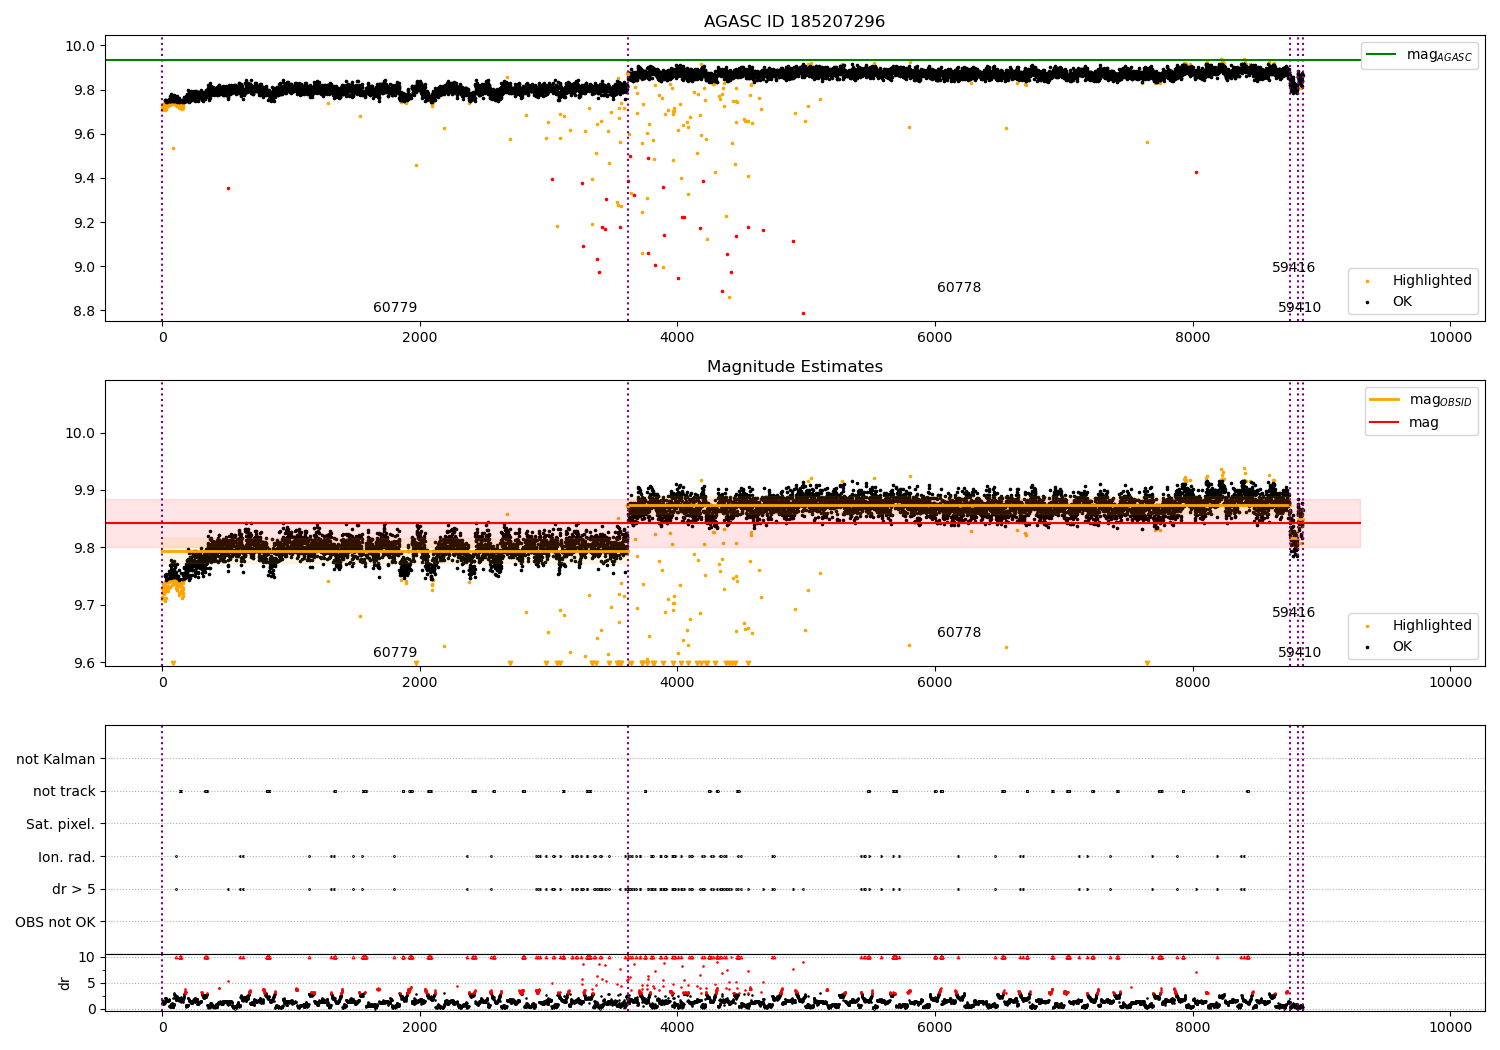Click the "59416" annotation in the top plot
Viewport: 1500px width, 1050px height.
point(1293,268)
